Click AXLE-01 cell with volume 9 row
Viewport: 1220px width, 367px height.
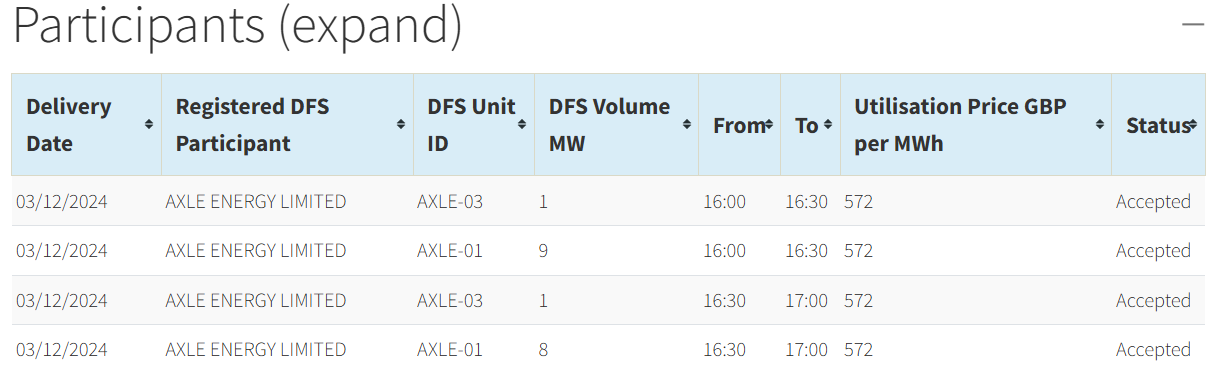[450, 250]
